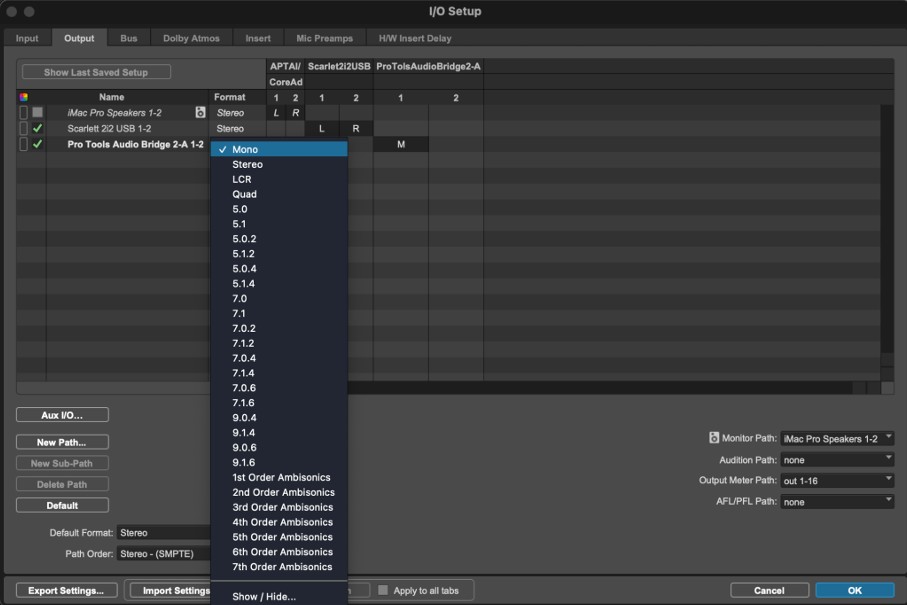The height and width of the screenshot is (605, 907).
Task: Click the Export Settings button
Action: [65, 590]
